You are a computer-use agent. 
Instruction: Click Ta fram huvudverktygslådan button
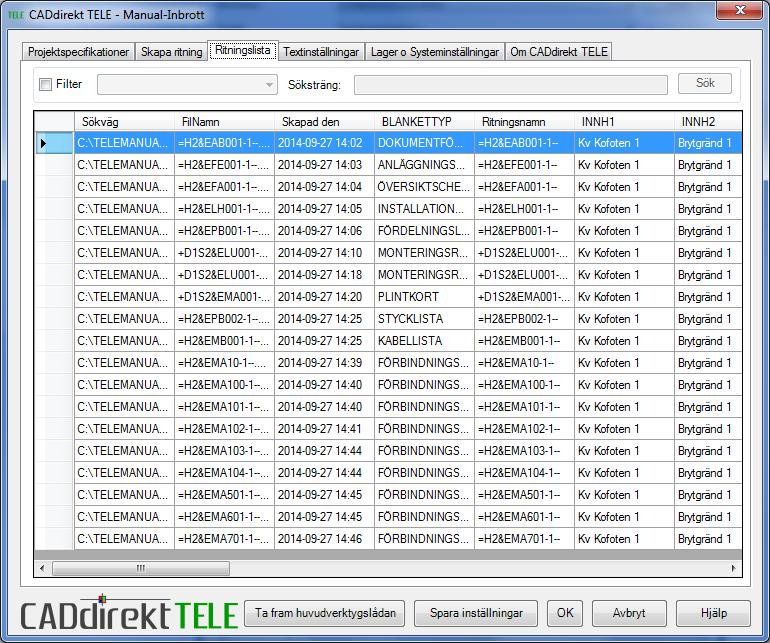click(x=325, y=613)
